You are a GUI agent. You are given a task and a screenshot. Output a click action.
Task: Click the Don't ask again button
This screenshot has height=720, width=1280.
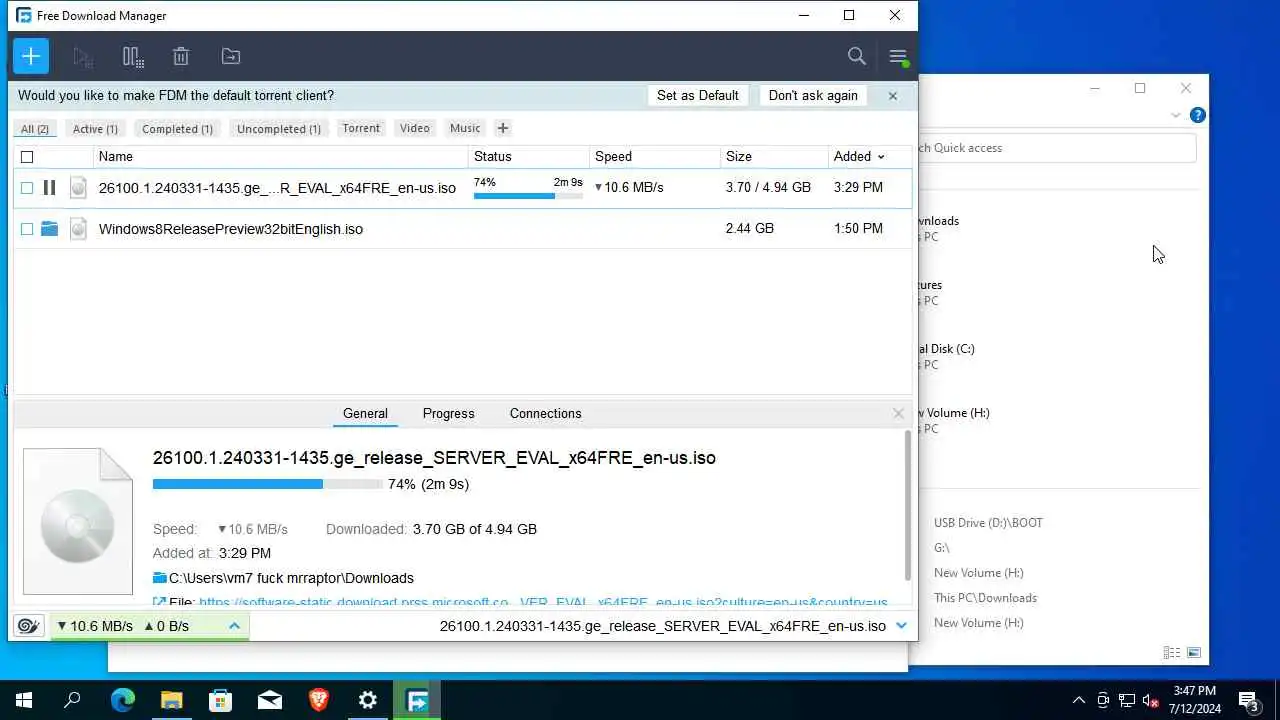(x=813, y=96)
